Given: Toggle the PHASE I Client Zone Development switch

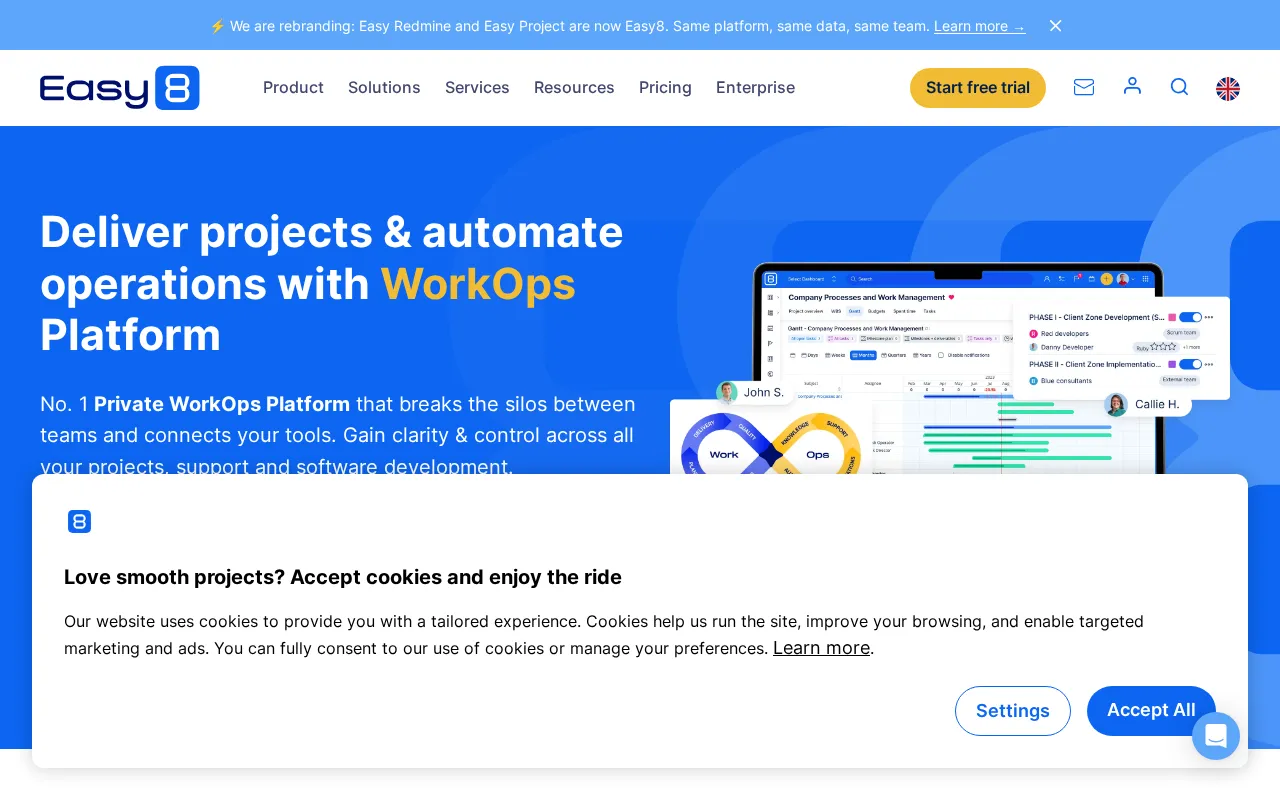Looking at the screenshot, I should [1190, 317].
